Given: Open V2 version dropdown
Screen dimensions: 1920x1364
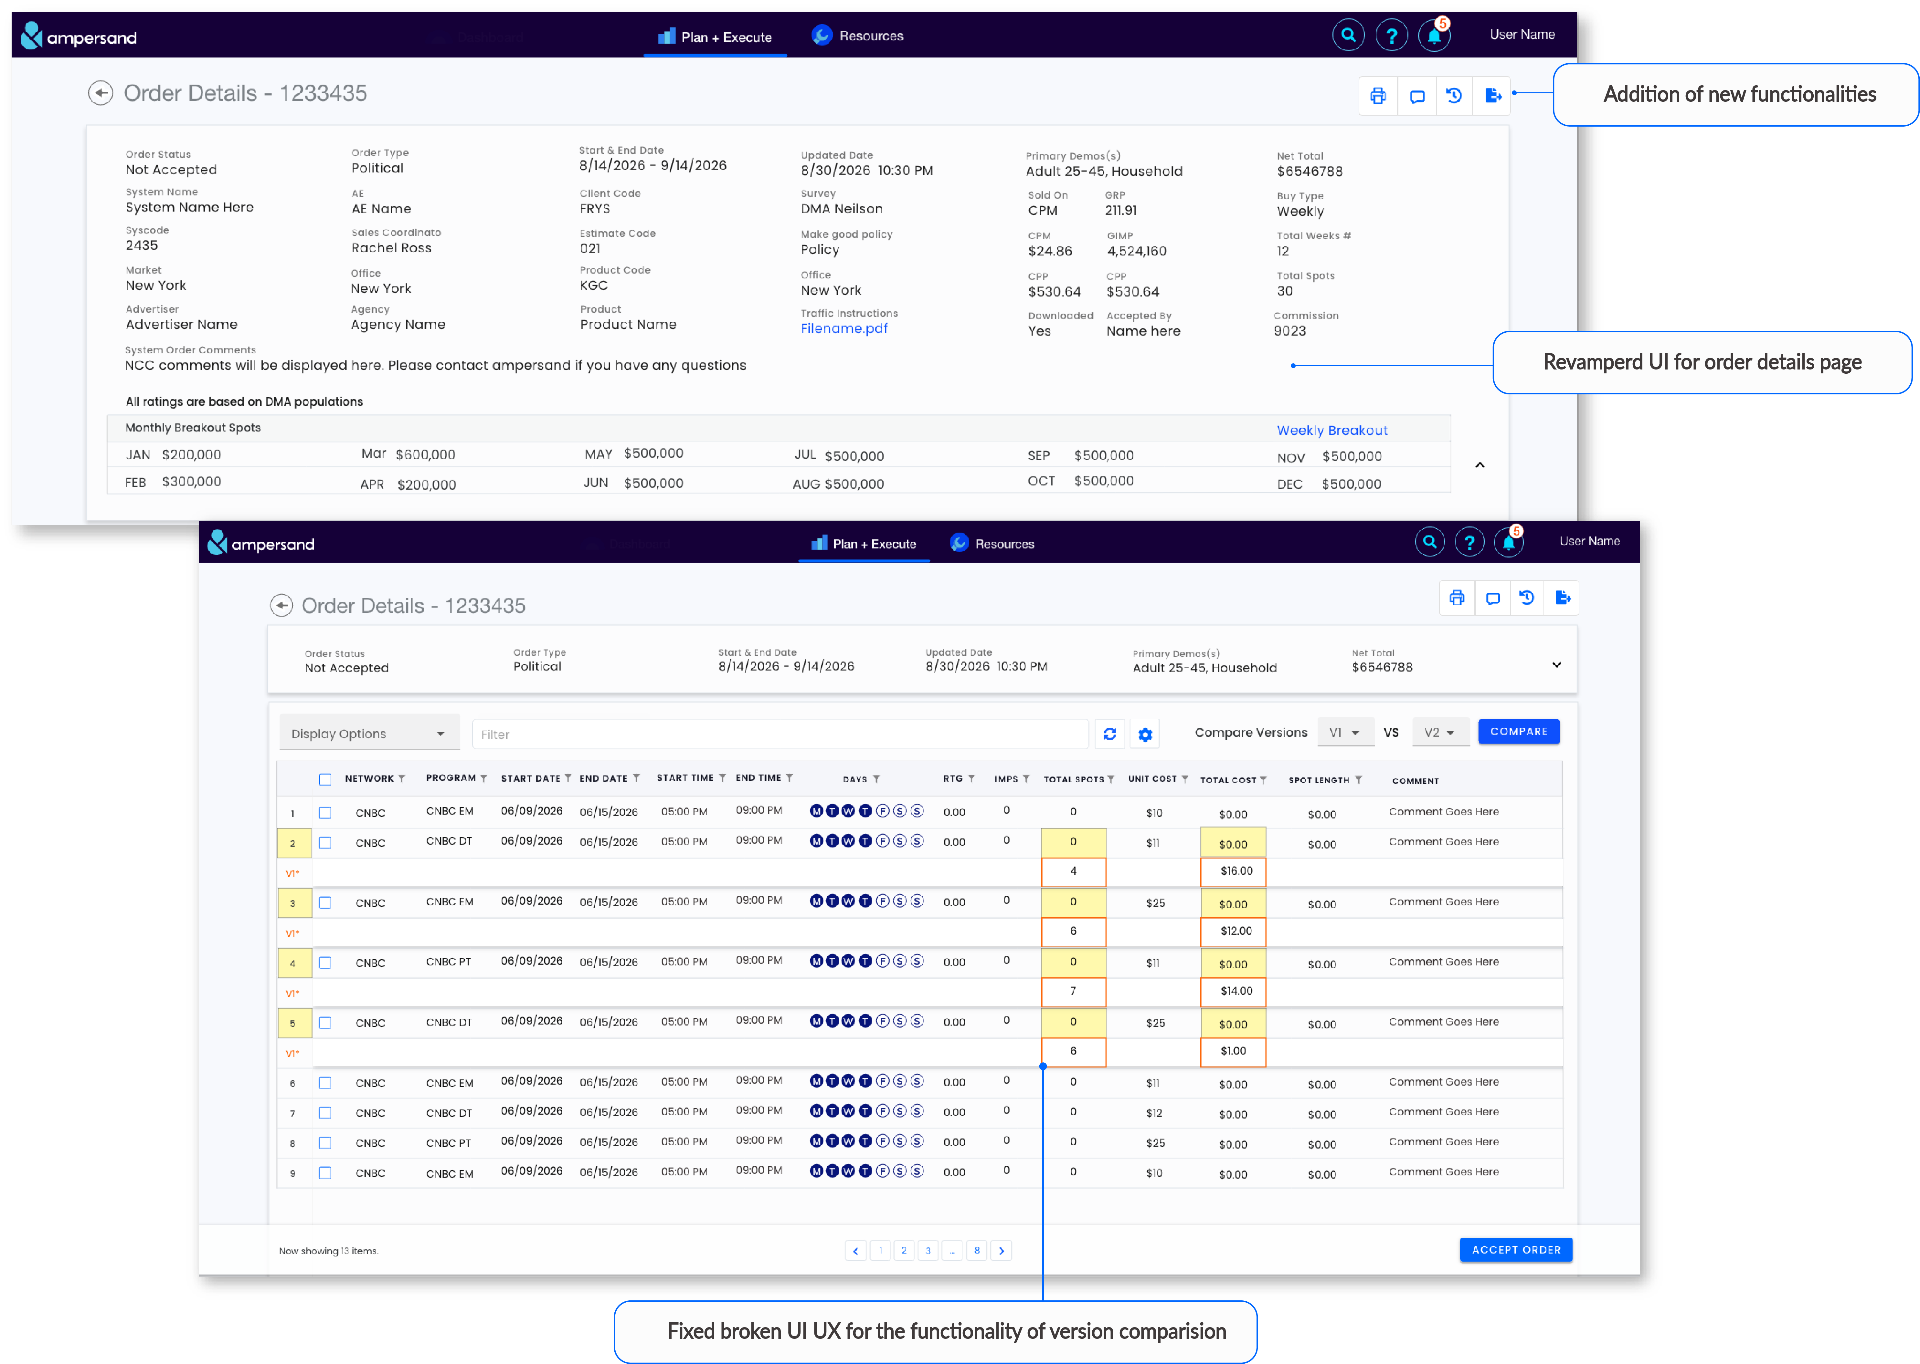Looking at the screenshot, I should 1440,732.
